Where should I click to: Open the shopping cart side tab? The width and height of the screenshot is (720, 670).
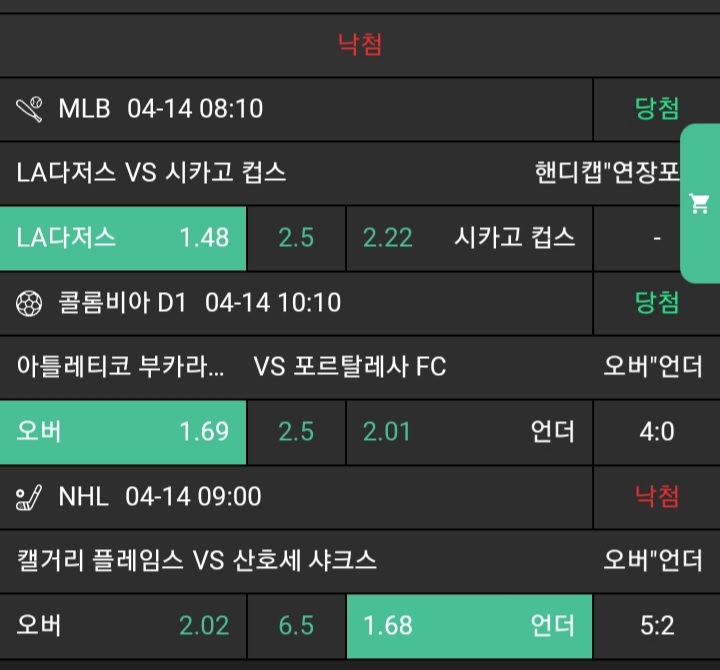point(700,204)
